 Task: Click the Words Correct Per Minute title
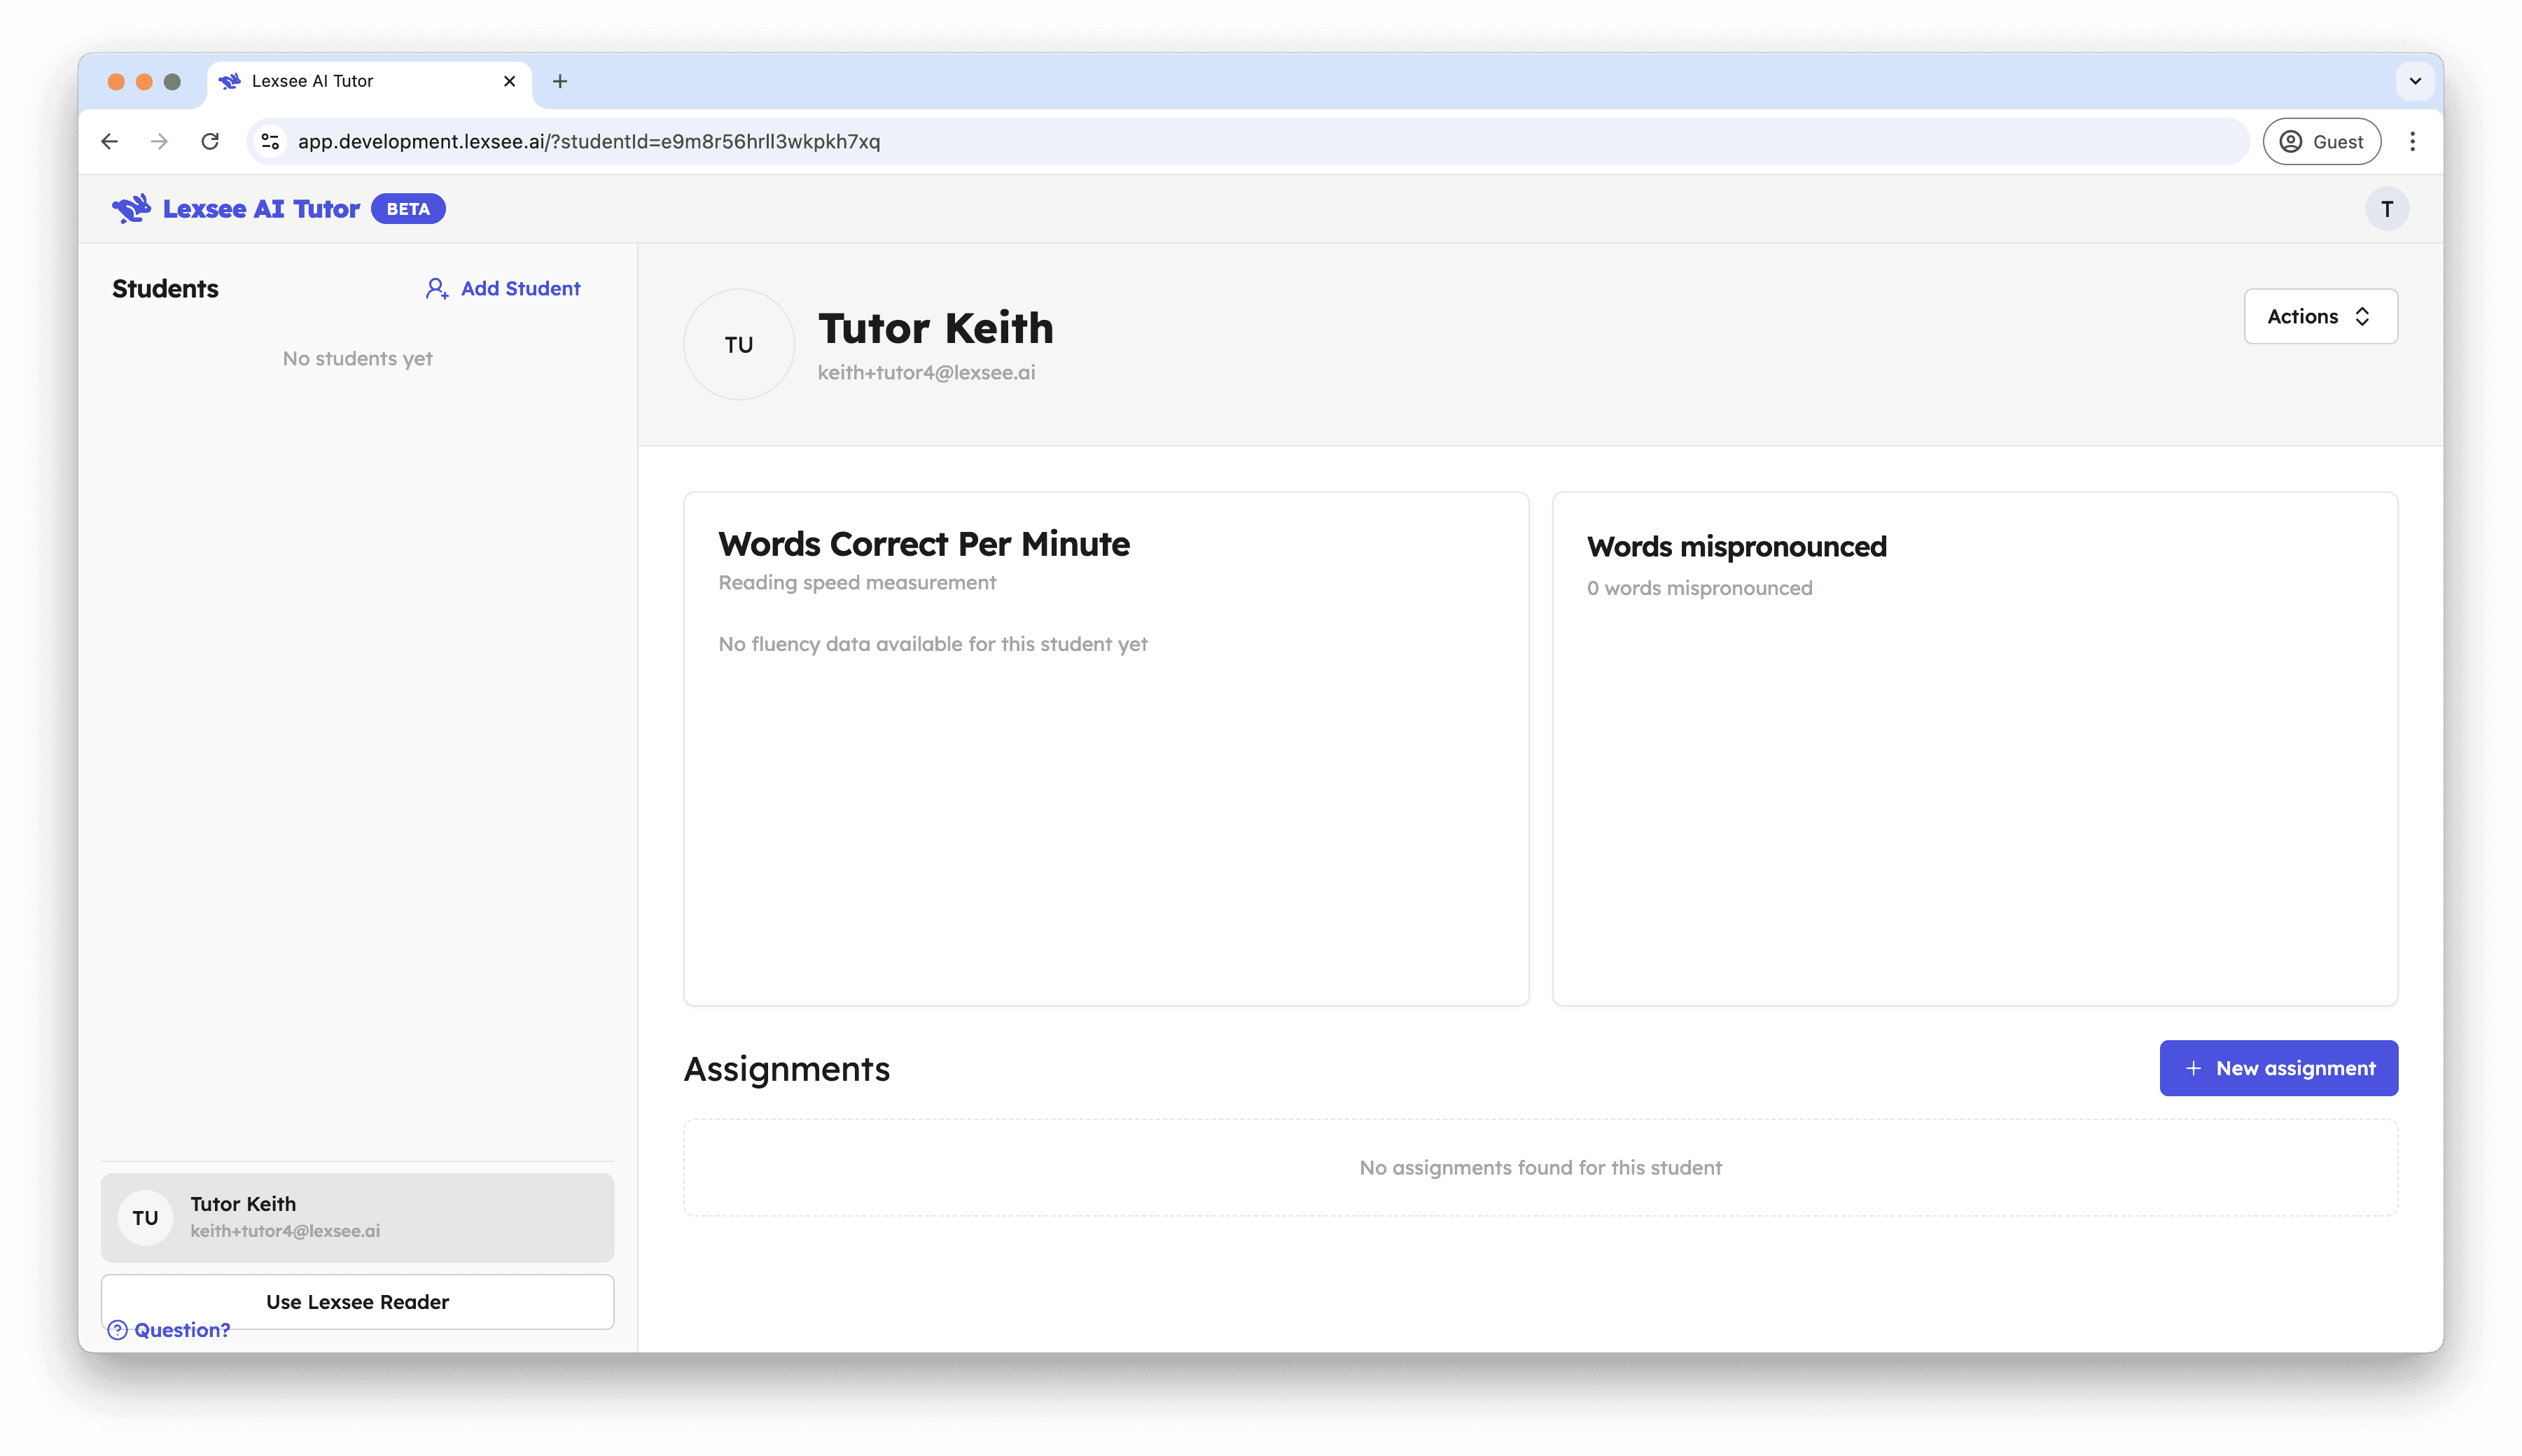[924, 544]
